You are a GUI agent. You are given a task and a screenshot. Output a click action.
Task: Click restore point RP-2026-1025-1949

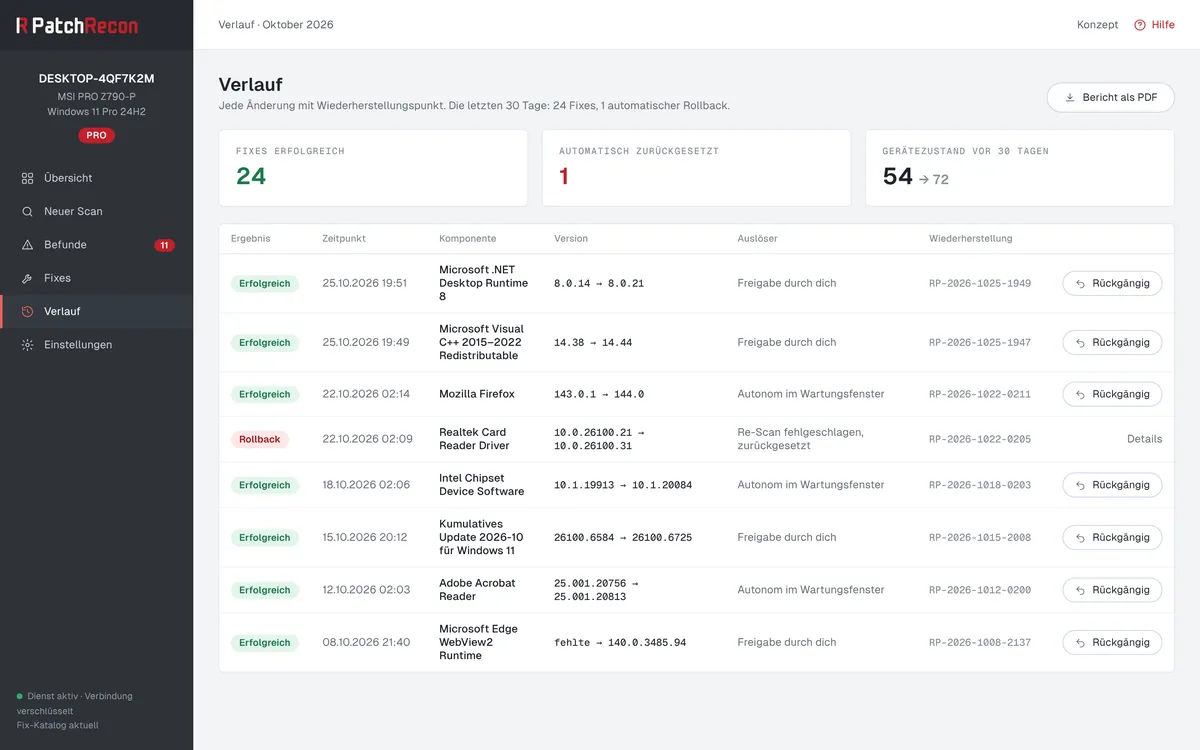click(x=980, y=284)
